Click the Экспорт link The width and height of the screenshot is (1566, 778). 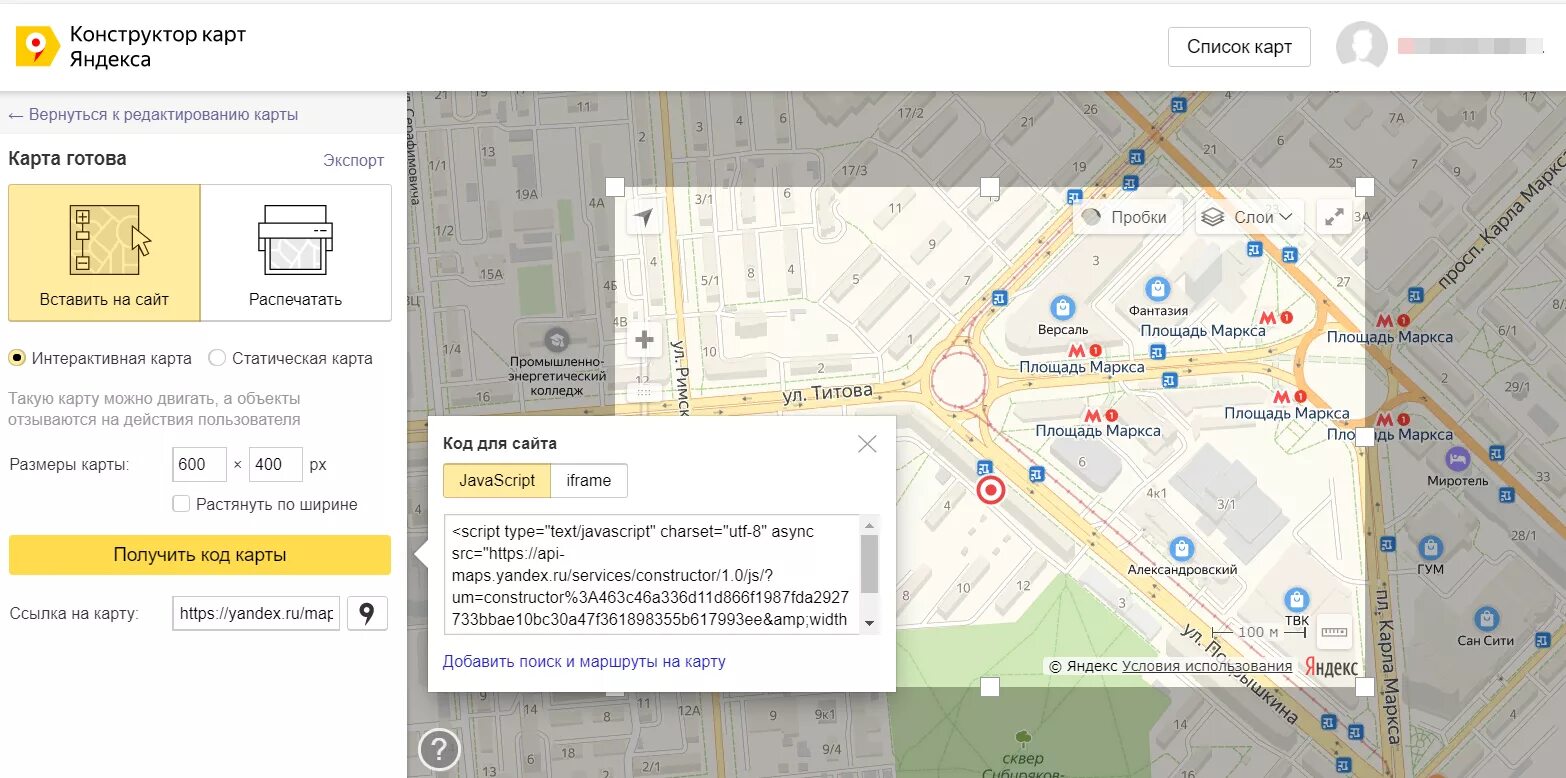[353, 160]
